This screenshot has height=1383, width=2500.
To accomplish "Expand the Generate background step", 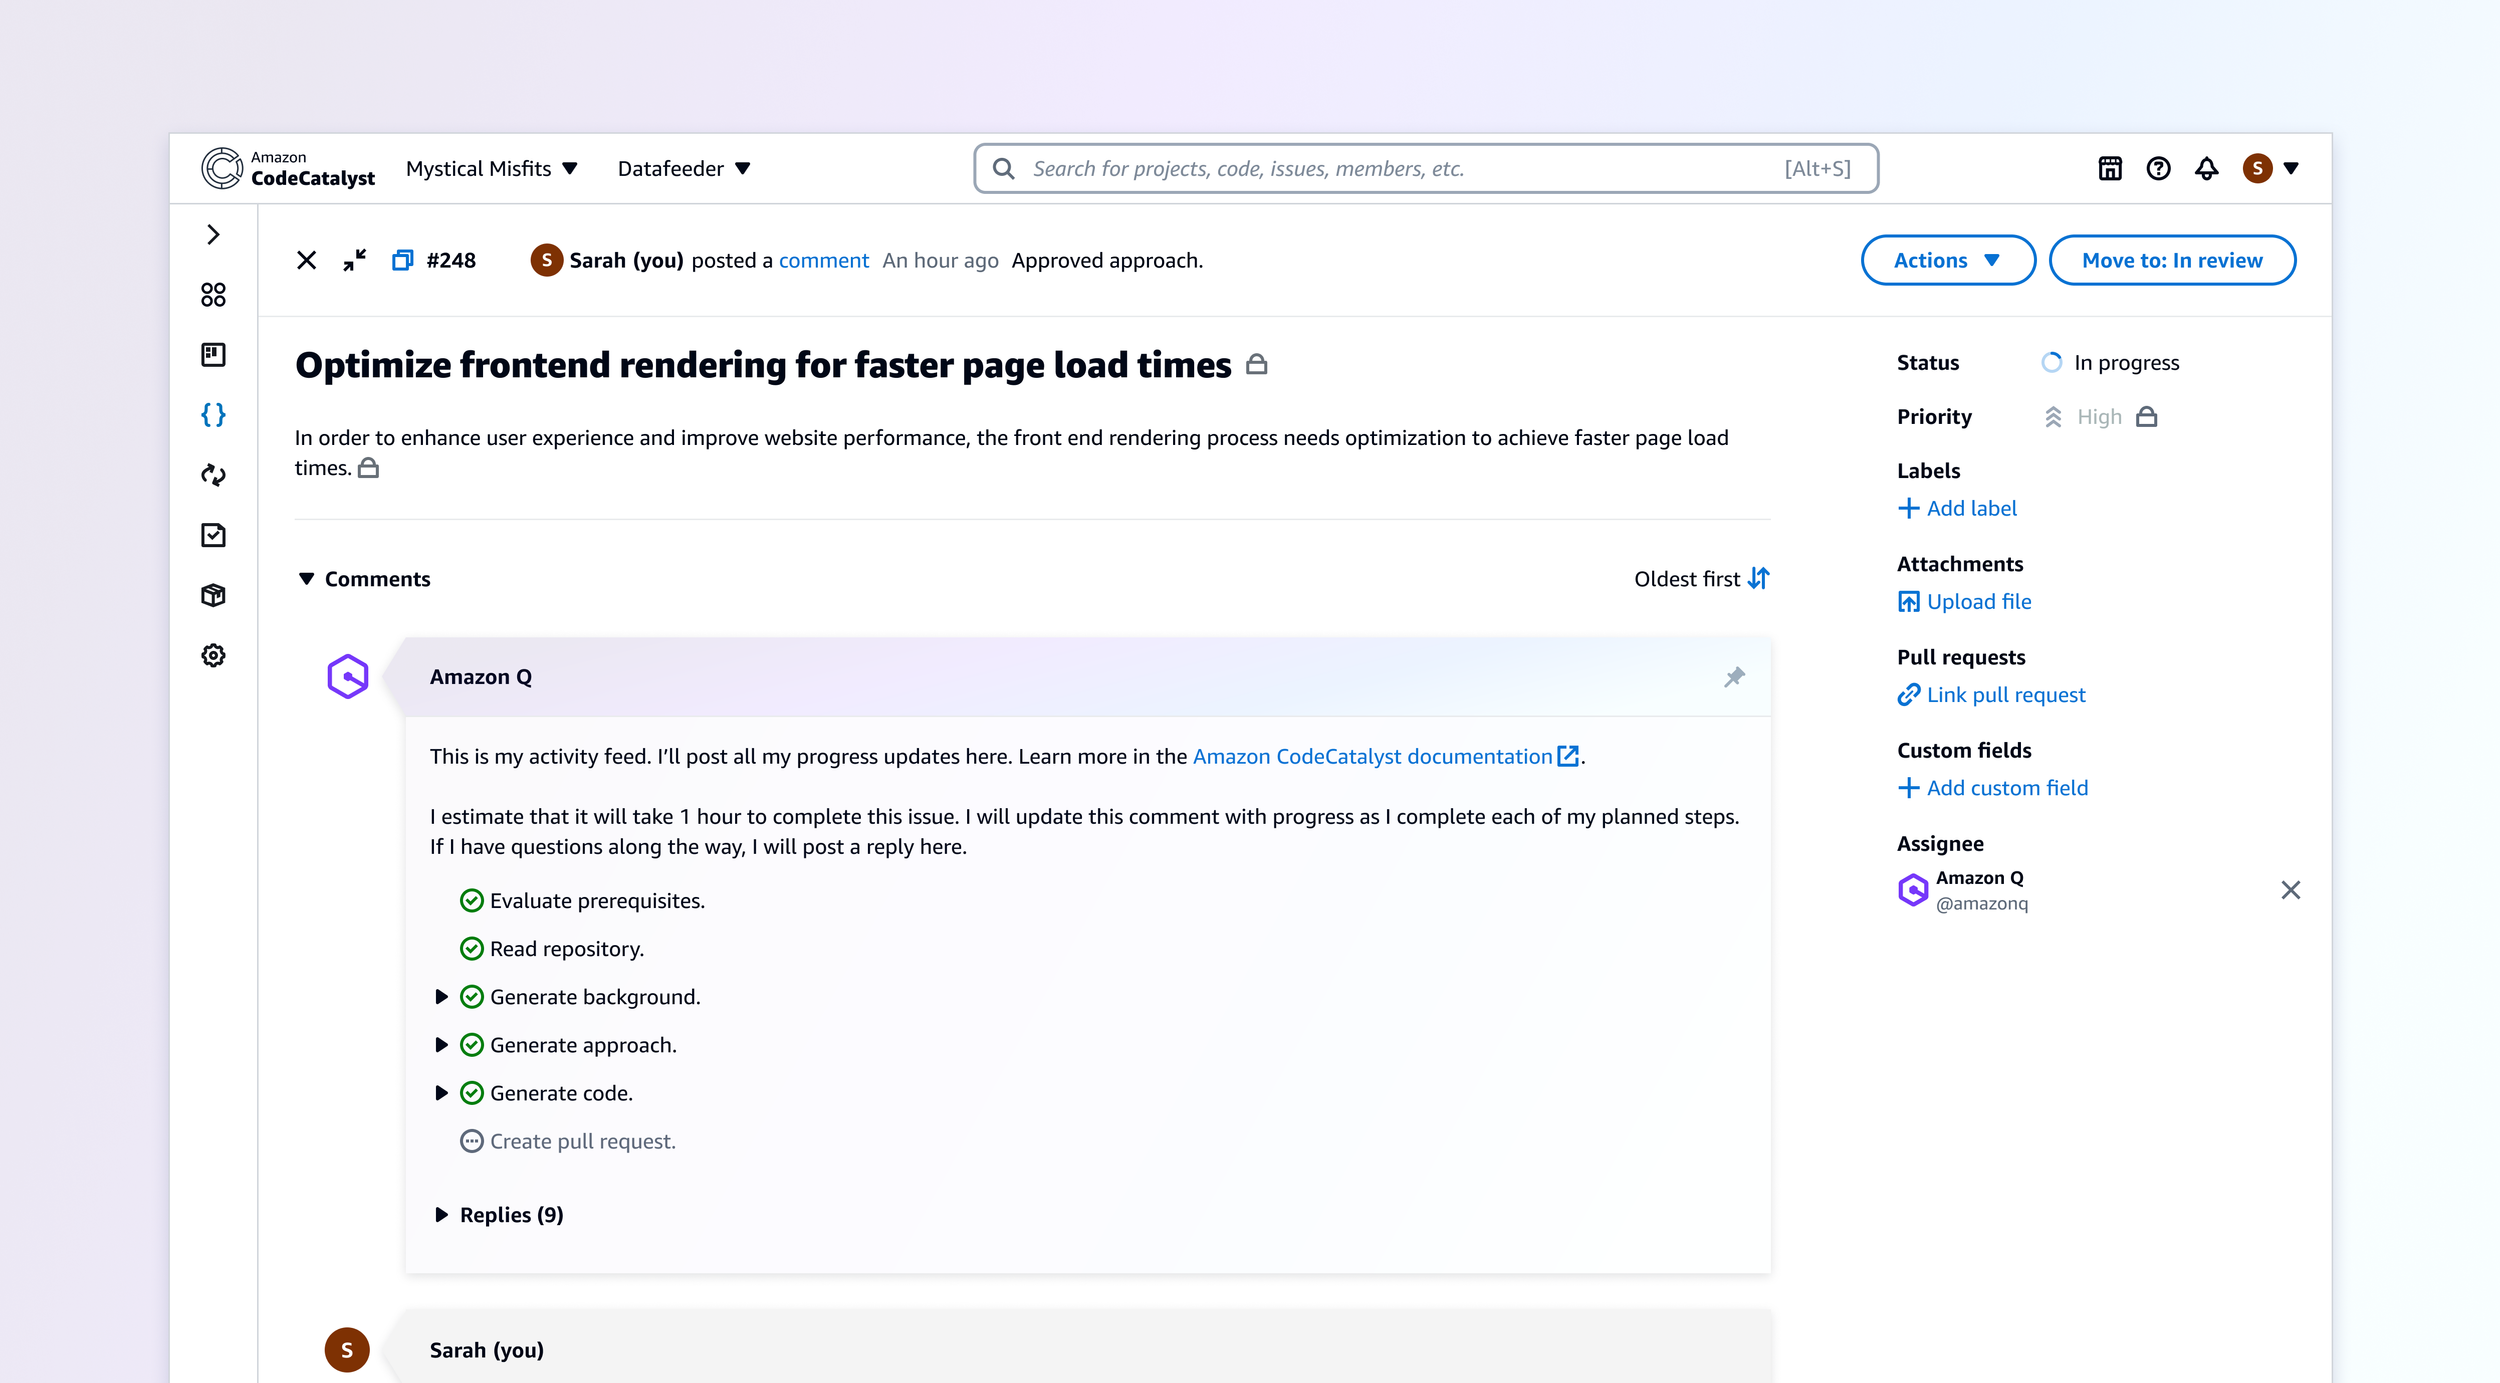I will click(441, 997).
